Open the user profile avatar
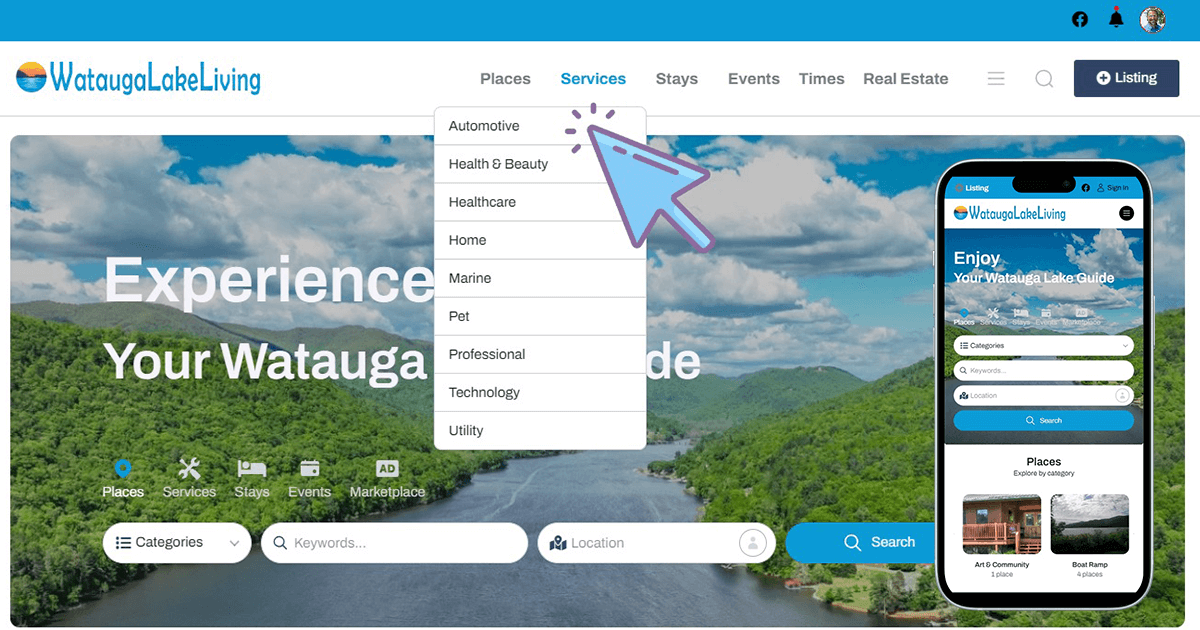The image size is (1200, 630). pyautogui.click(x=1153, y=19)
